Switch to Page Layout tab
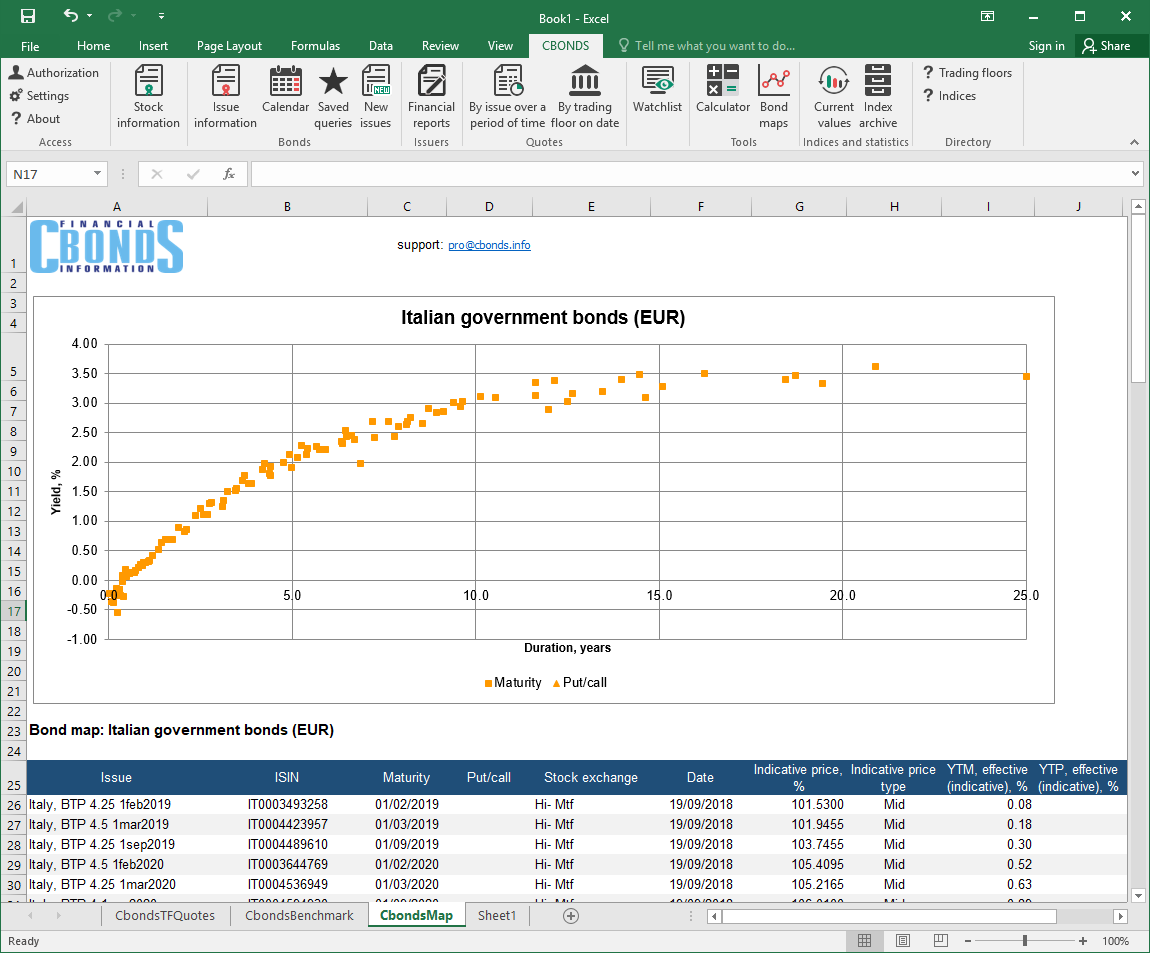 pos(229,46)
